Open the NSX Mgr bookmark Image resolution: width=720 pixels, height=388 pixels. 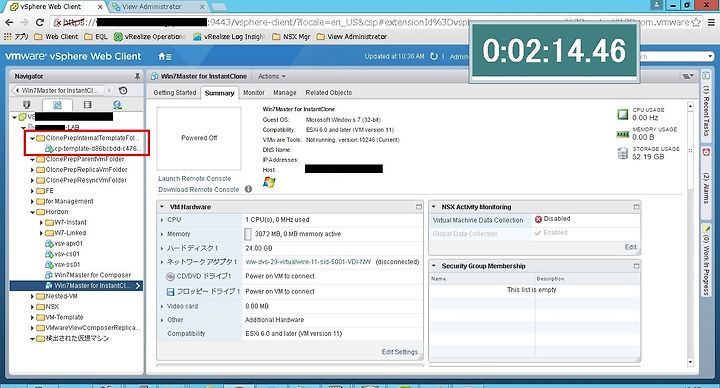[x=291, y=37]
